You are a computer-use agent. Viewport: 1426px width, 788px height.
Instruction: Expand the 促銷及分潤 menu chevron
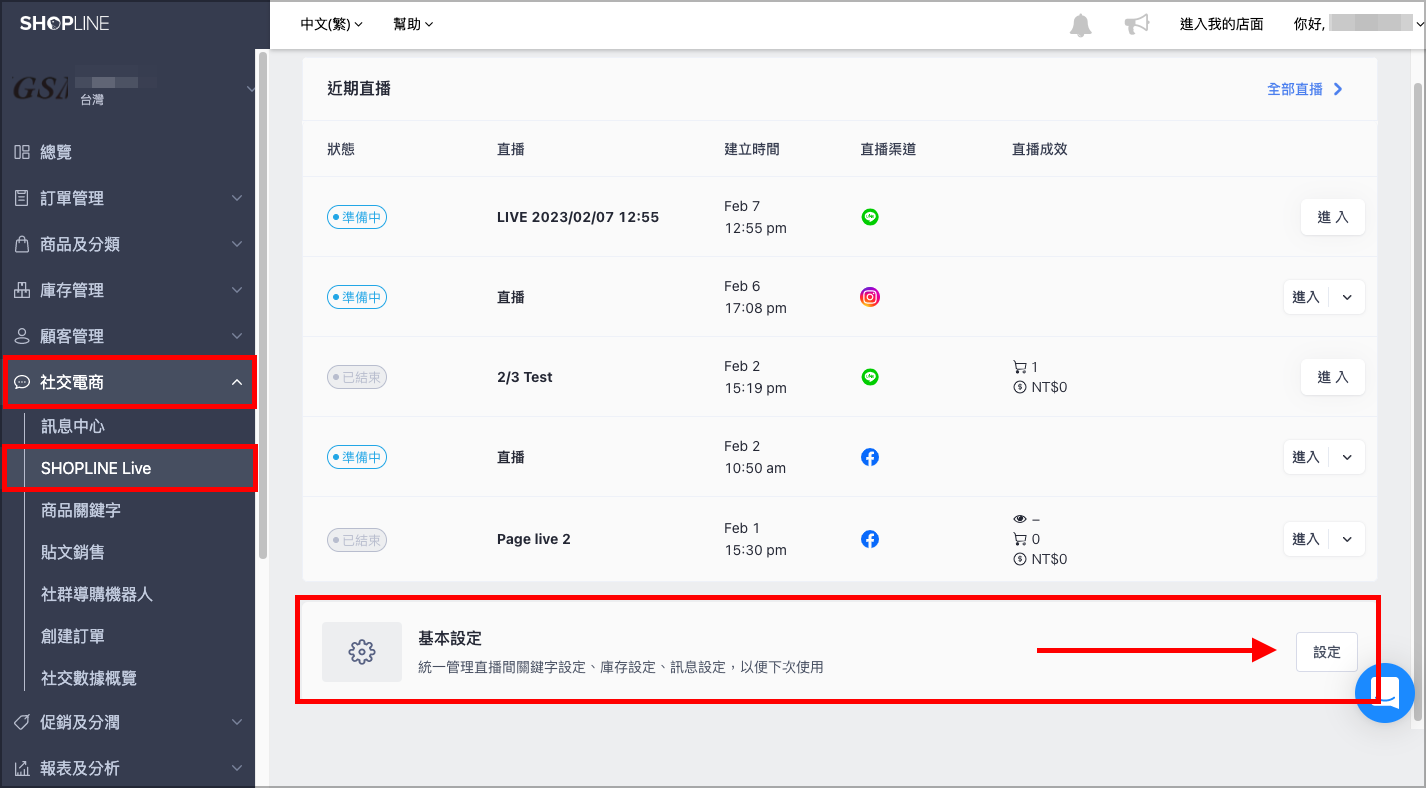[x=237, y=722]
